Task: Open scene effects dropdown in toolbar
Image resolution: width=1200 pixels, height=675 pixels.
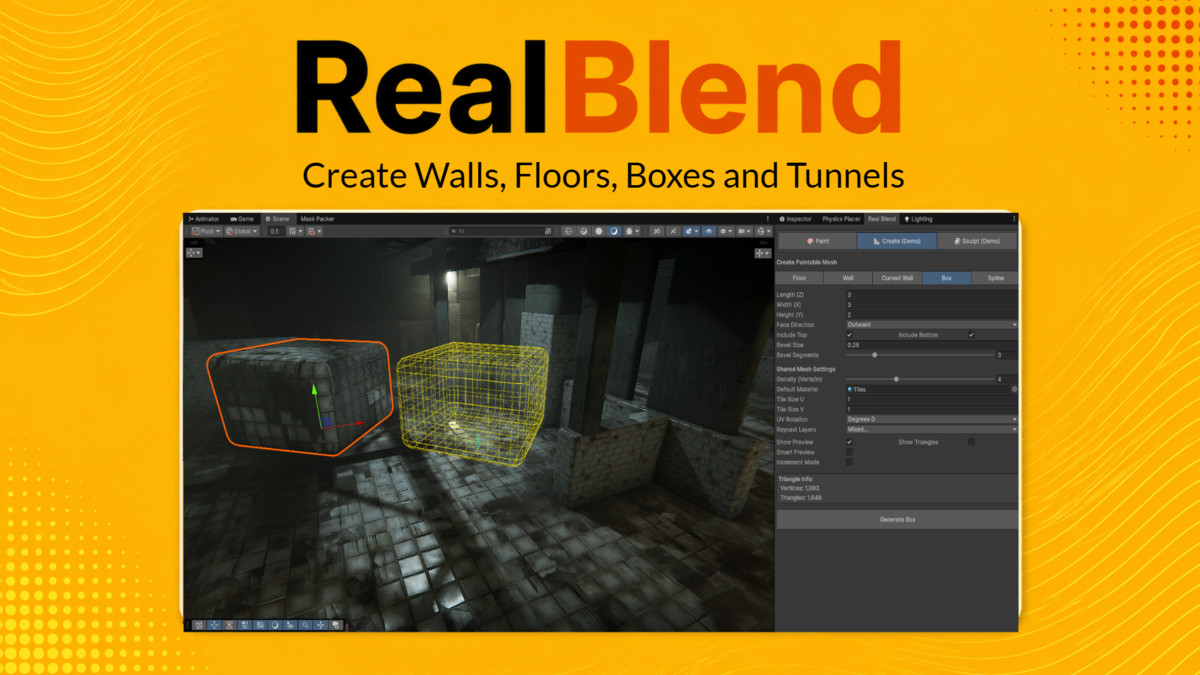Action: point(691,231)
